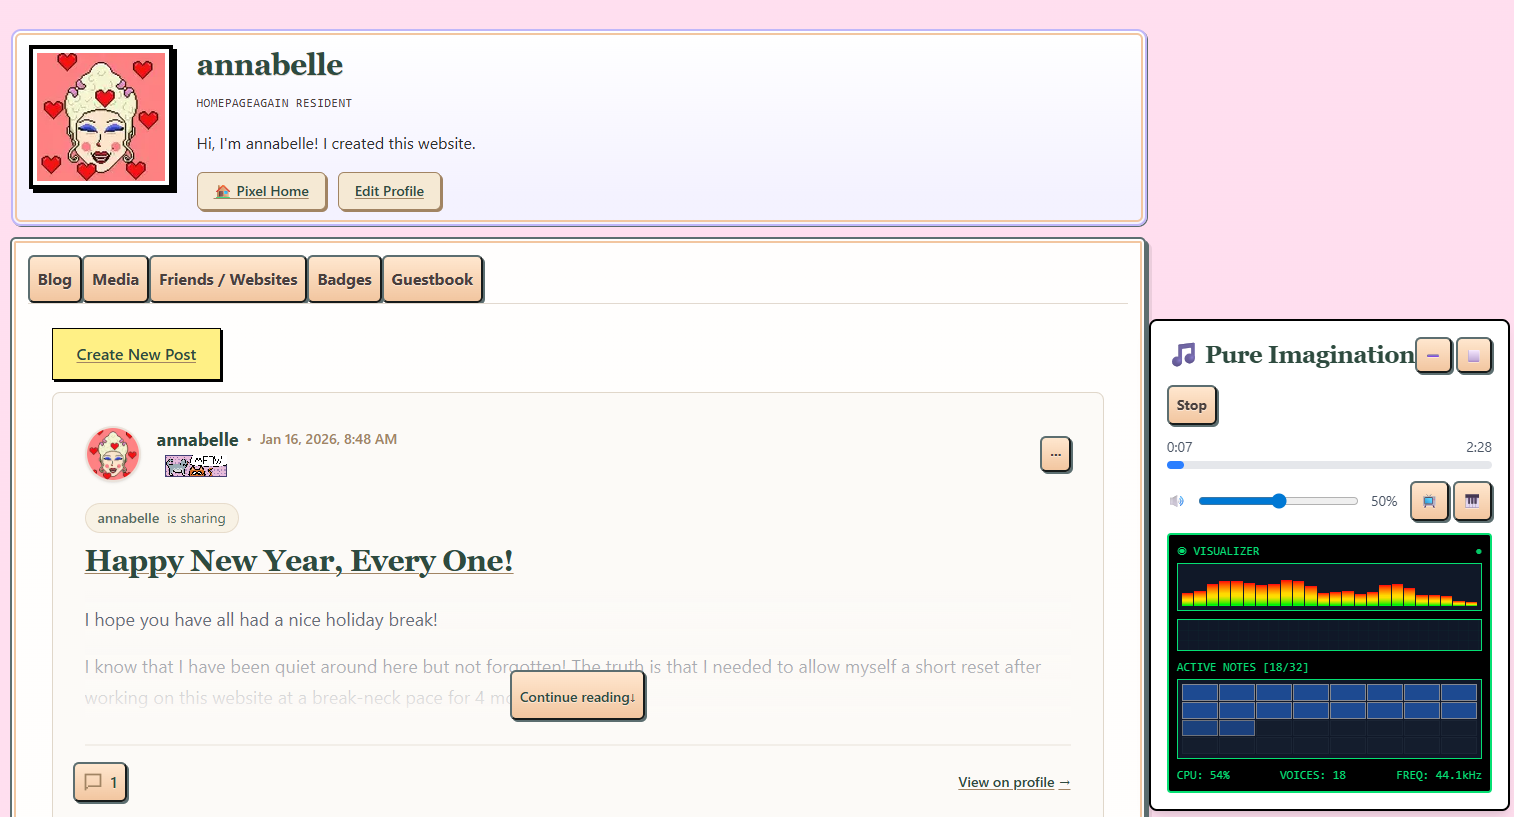This screenshot has height=817, width=1514.
Task: Select the Friends / Websites tab
Action: coord(228,279)
